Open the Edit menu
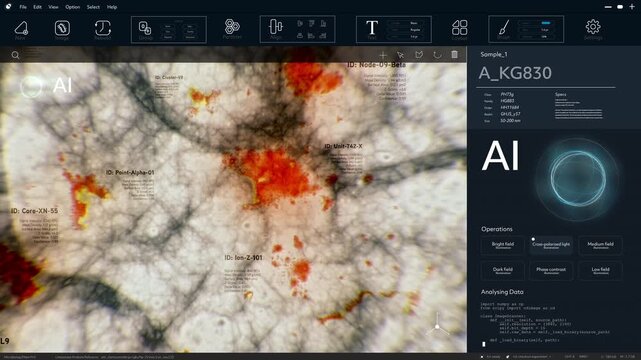The image size is (641, 360). 37,7
